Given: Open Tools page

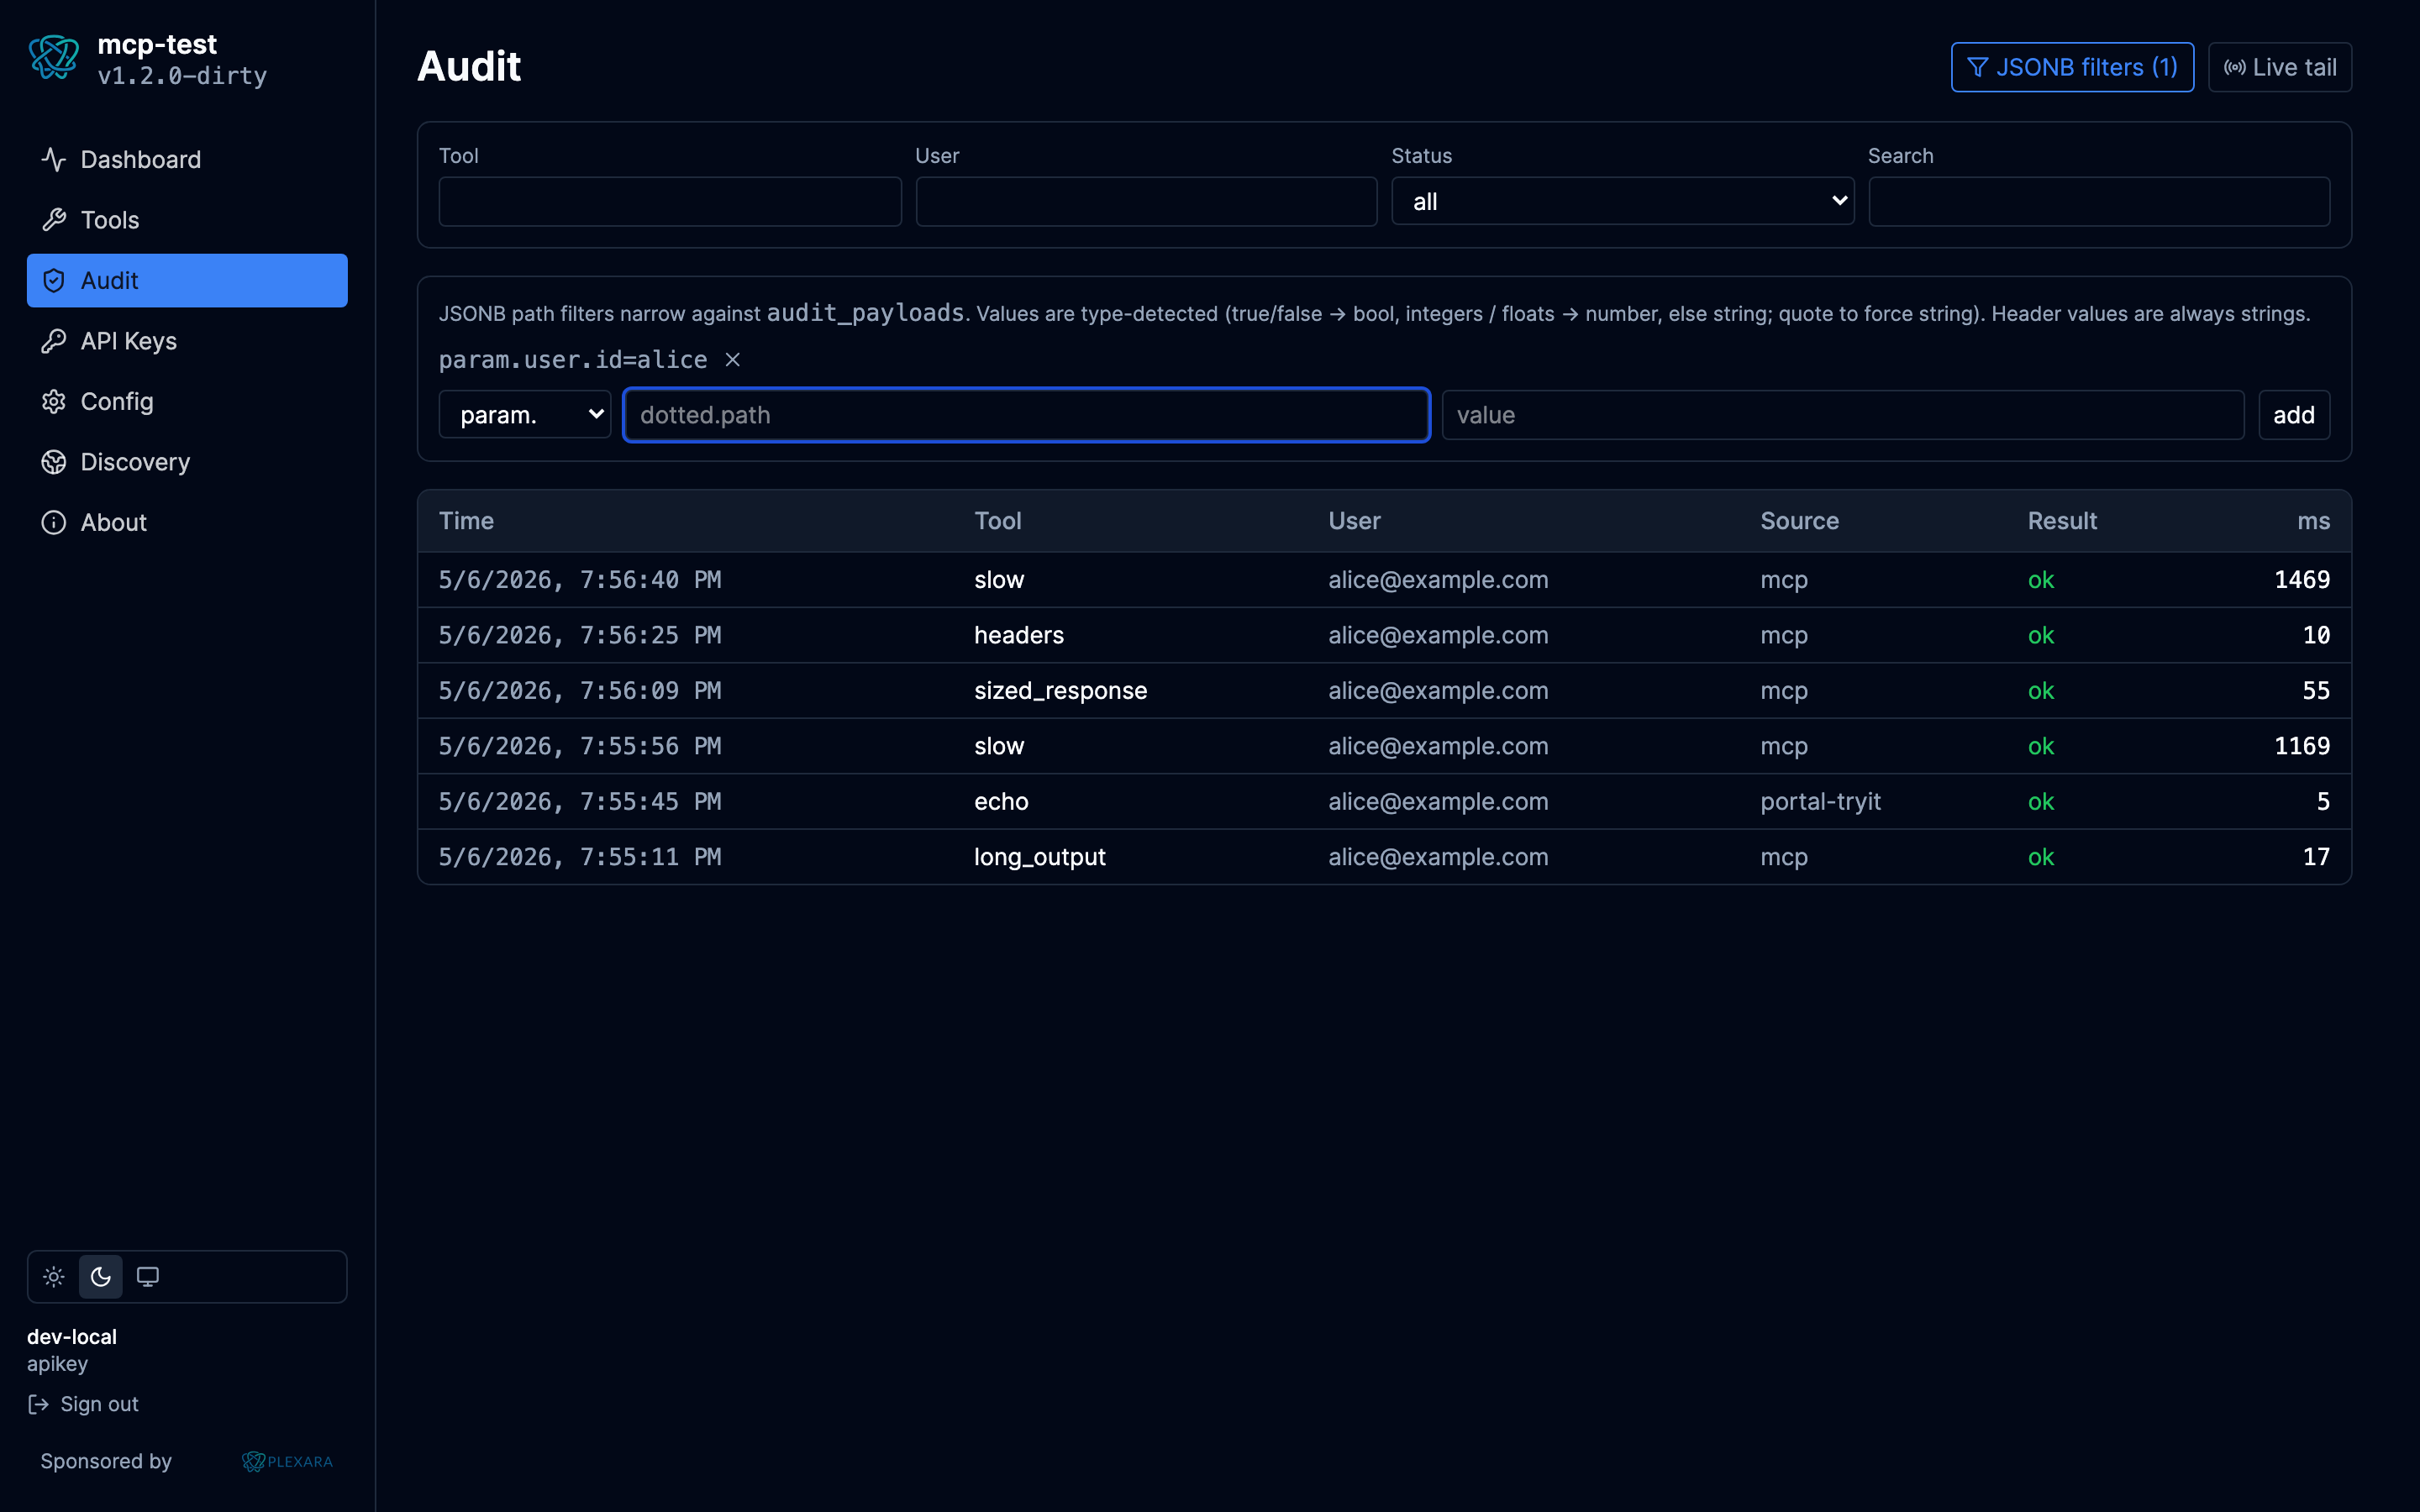Looking at the screenshot, I should [x=187, y=220].
